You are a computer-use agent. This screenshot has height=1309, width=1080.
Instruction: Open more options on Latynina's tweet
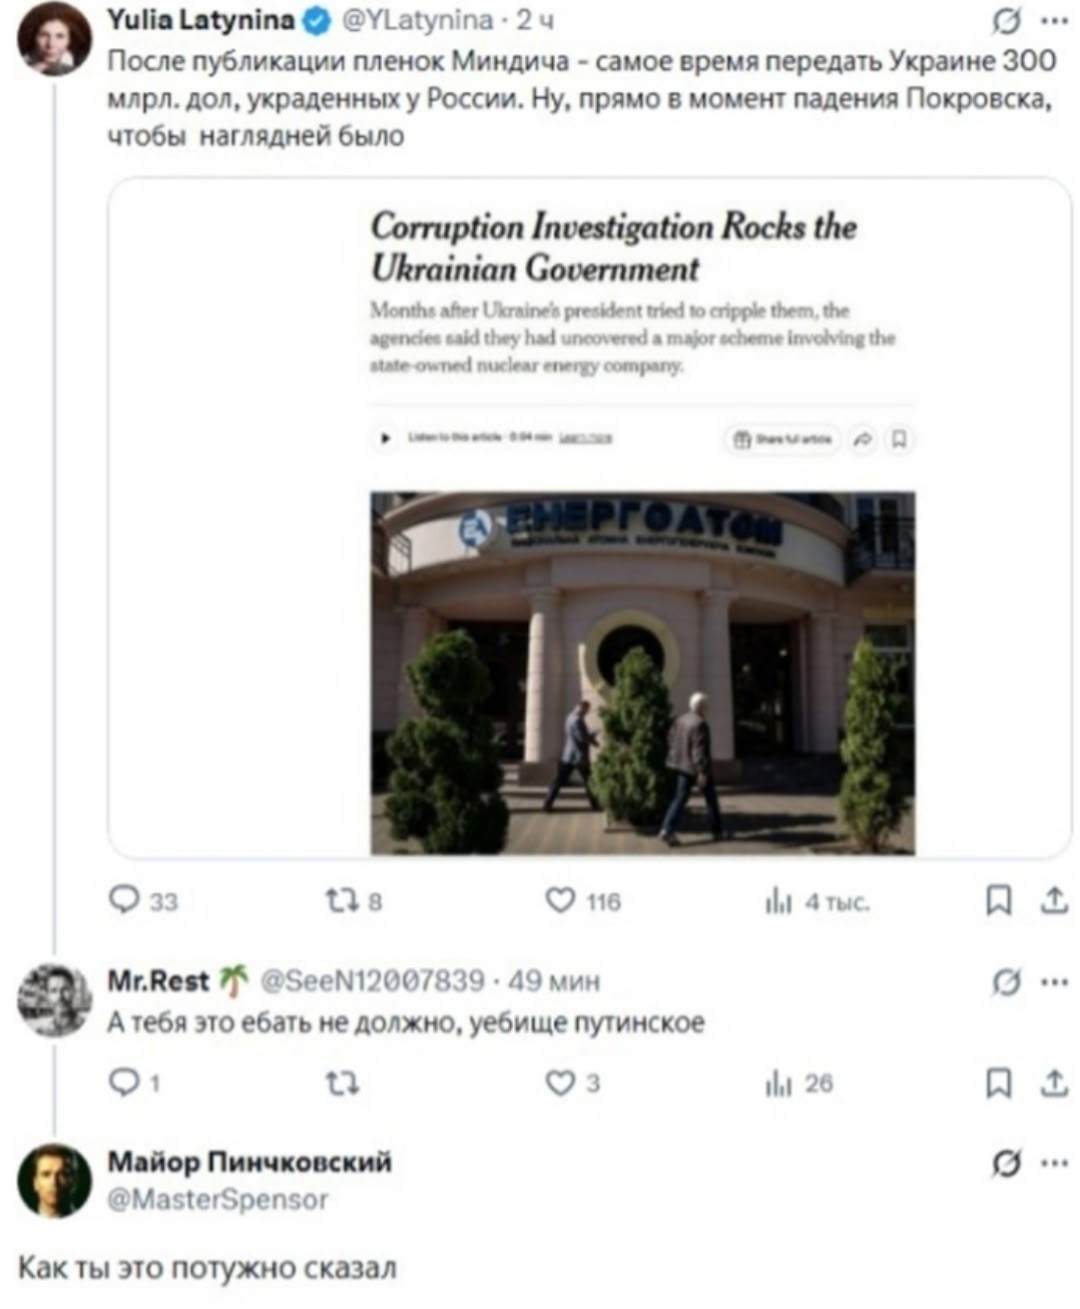tap(1053, 20)
